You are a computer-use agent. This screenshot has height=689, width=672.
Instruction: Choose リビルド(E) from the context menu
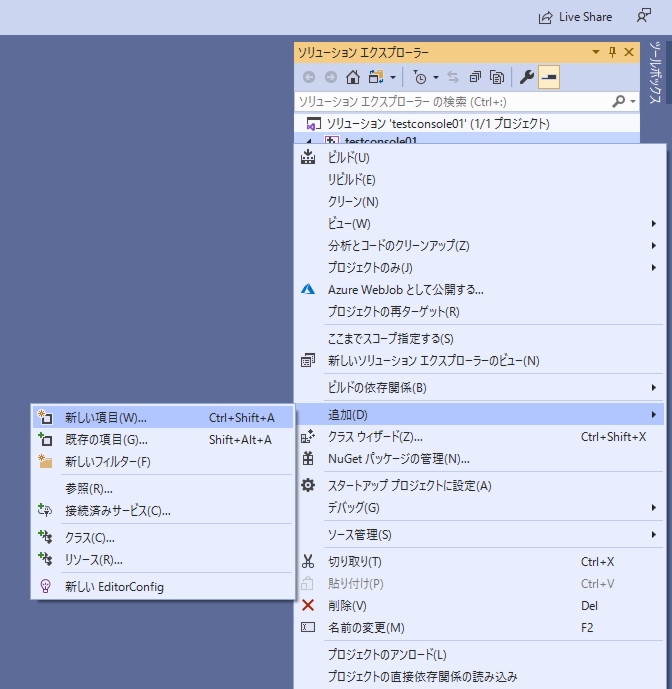tap(479, 179)
